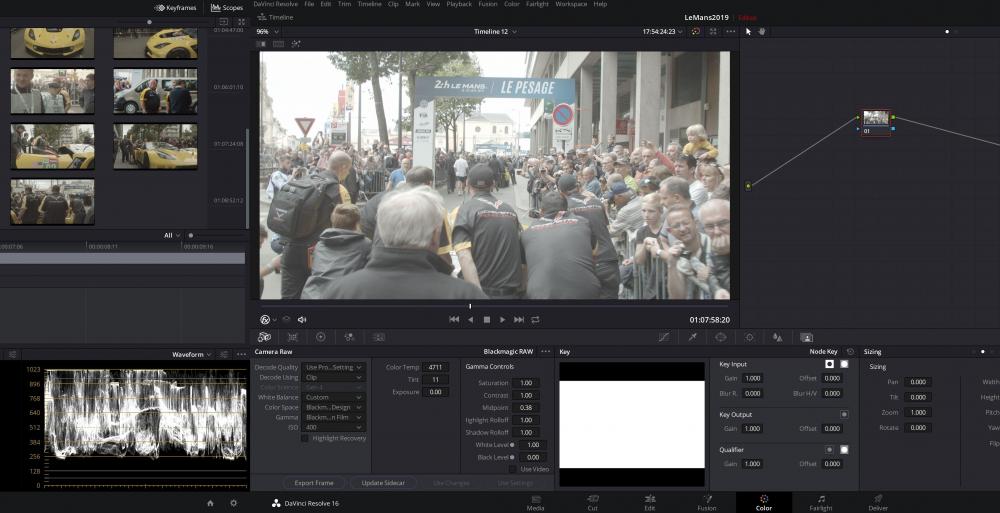Open the RGB Mixer palette icon

click(349, 337)
